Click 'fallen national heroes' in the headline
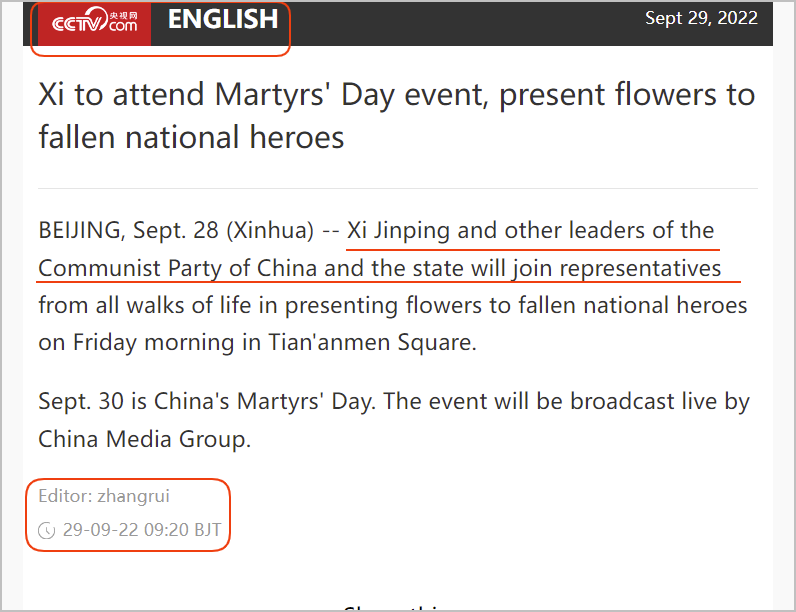The height and width of the screenshot is (612, 796). click(x=191, y=138)
